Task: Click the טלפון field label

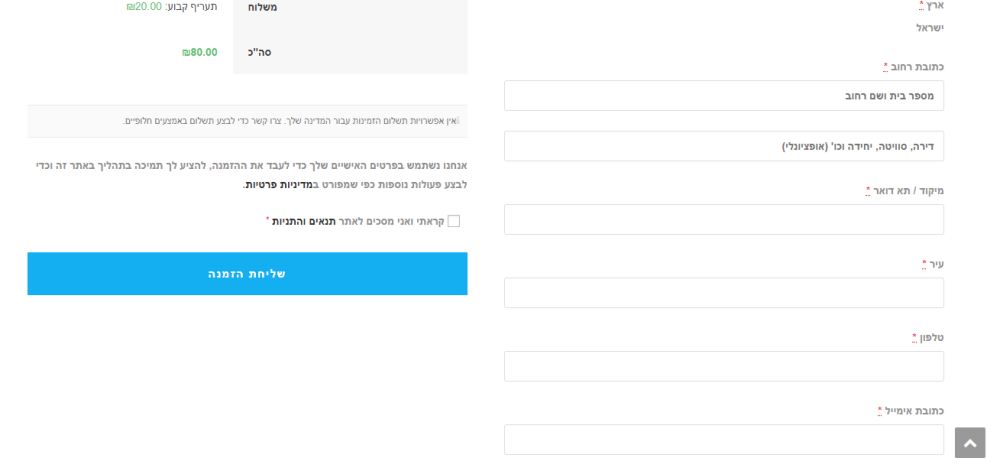Action: coord(930,338)
